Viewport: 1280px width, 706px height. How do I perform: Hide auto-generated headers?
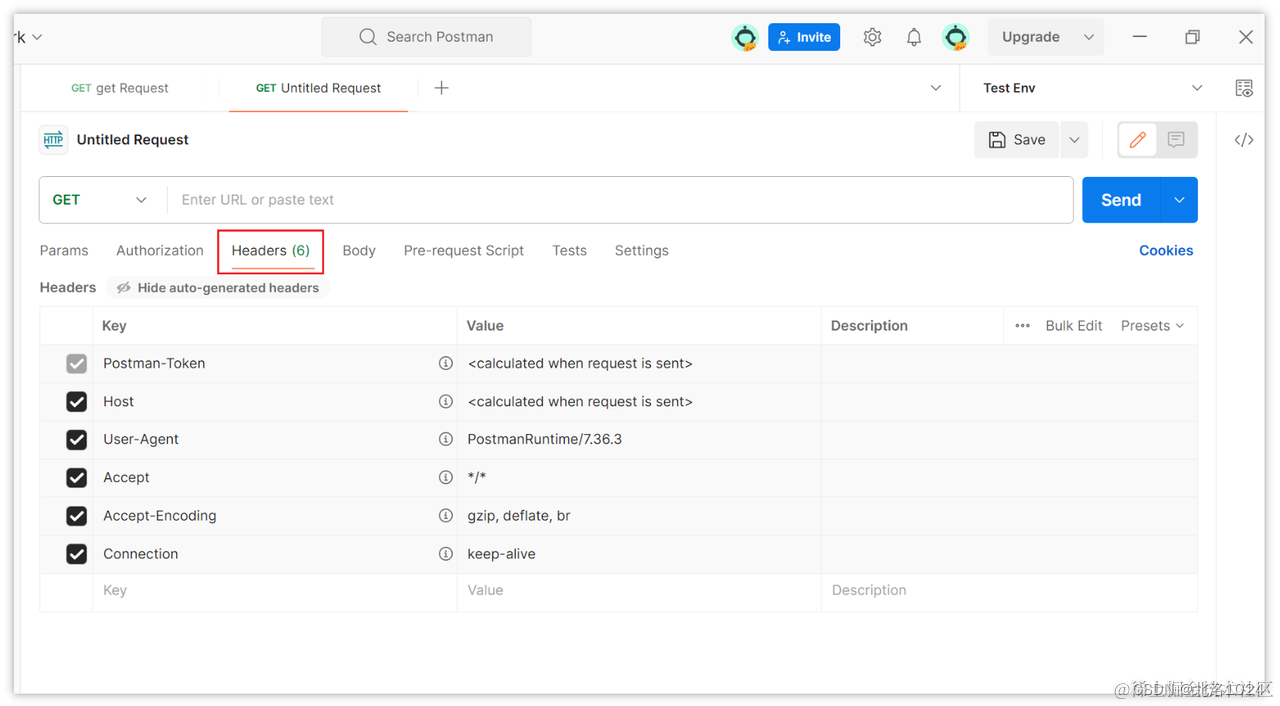tap(218, 288)
